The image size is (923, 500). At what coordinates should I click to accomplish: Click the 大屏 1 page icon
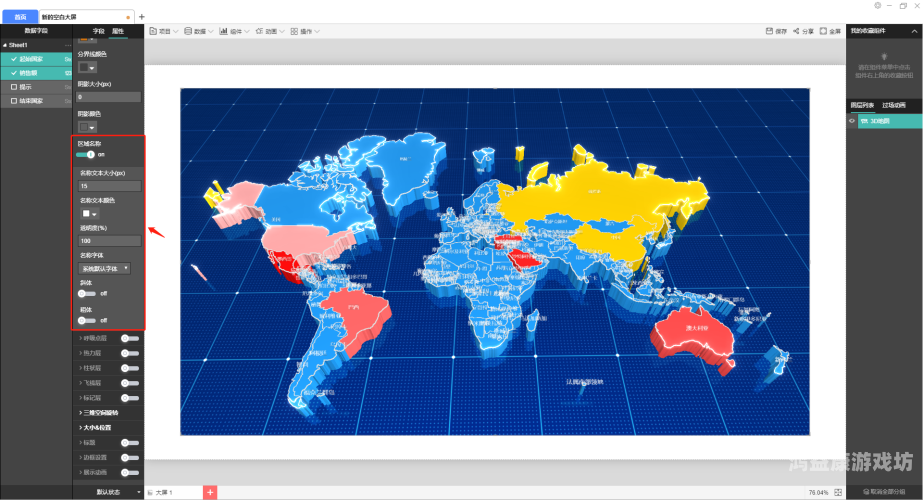point(150,492)
